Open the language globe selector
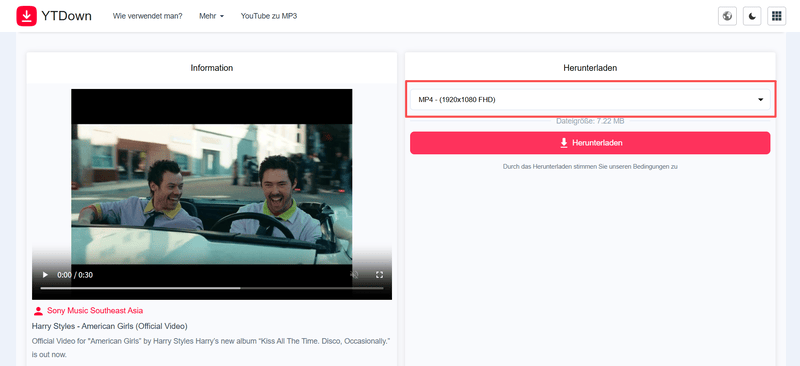 pyautogui.click(x=727, y=16)
